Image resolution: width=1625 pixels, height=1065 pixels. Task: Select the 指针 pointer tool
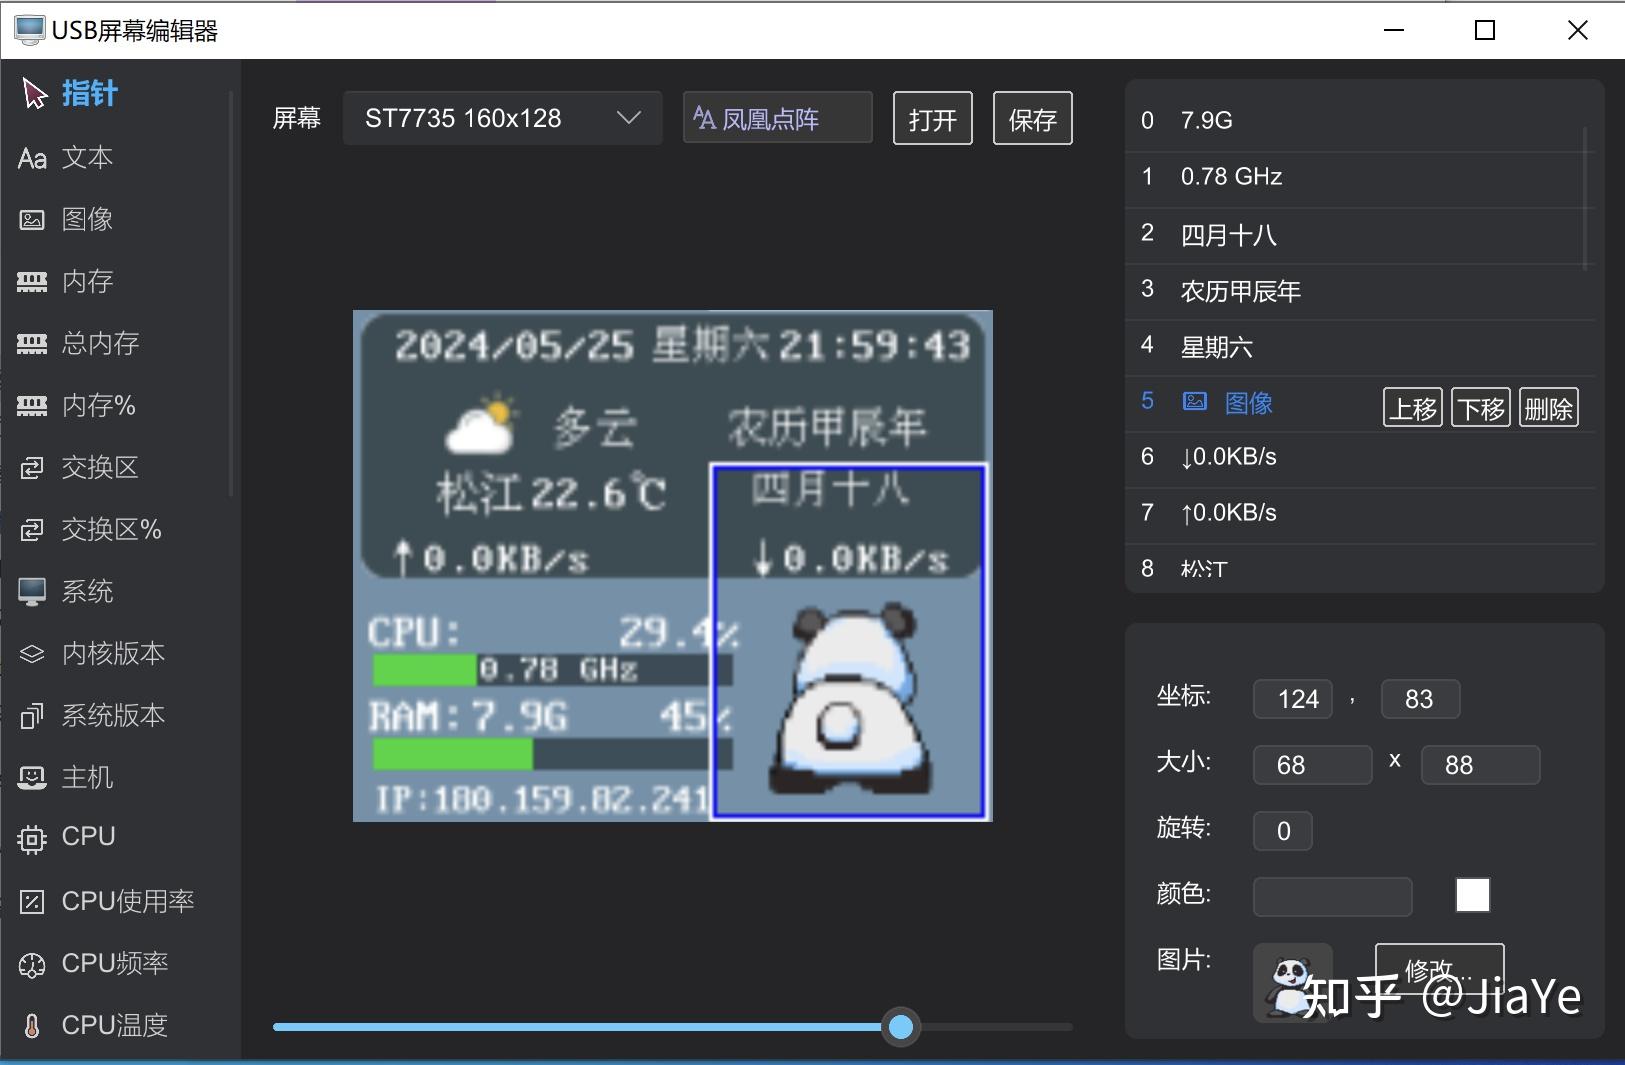click(x=70, y=94)
